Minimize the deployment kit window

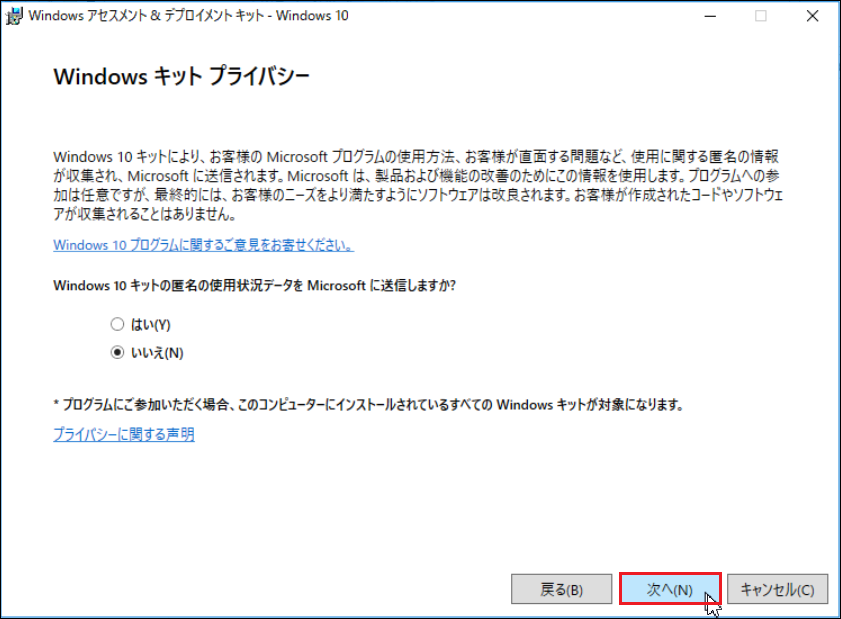[710, 16]
